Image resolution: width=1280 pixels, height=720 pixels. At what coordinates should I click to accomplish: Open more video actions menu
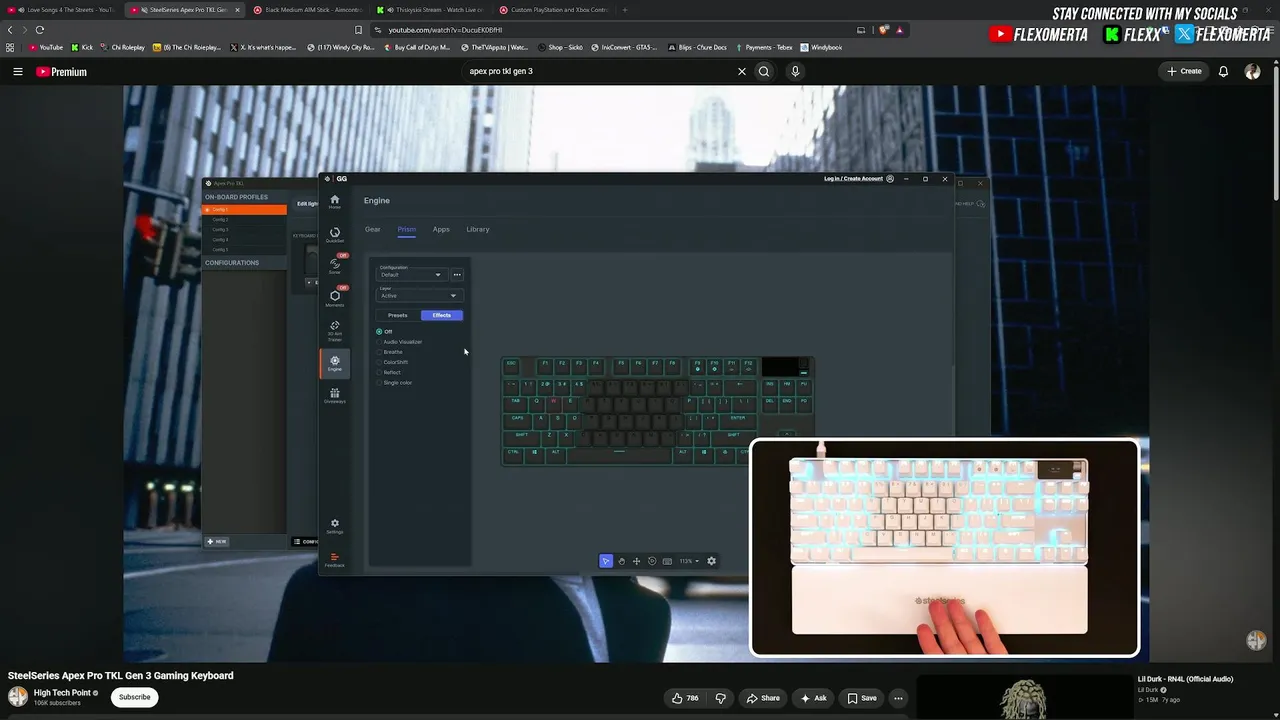click(898, 698)
